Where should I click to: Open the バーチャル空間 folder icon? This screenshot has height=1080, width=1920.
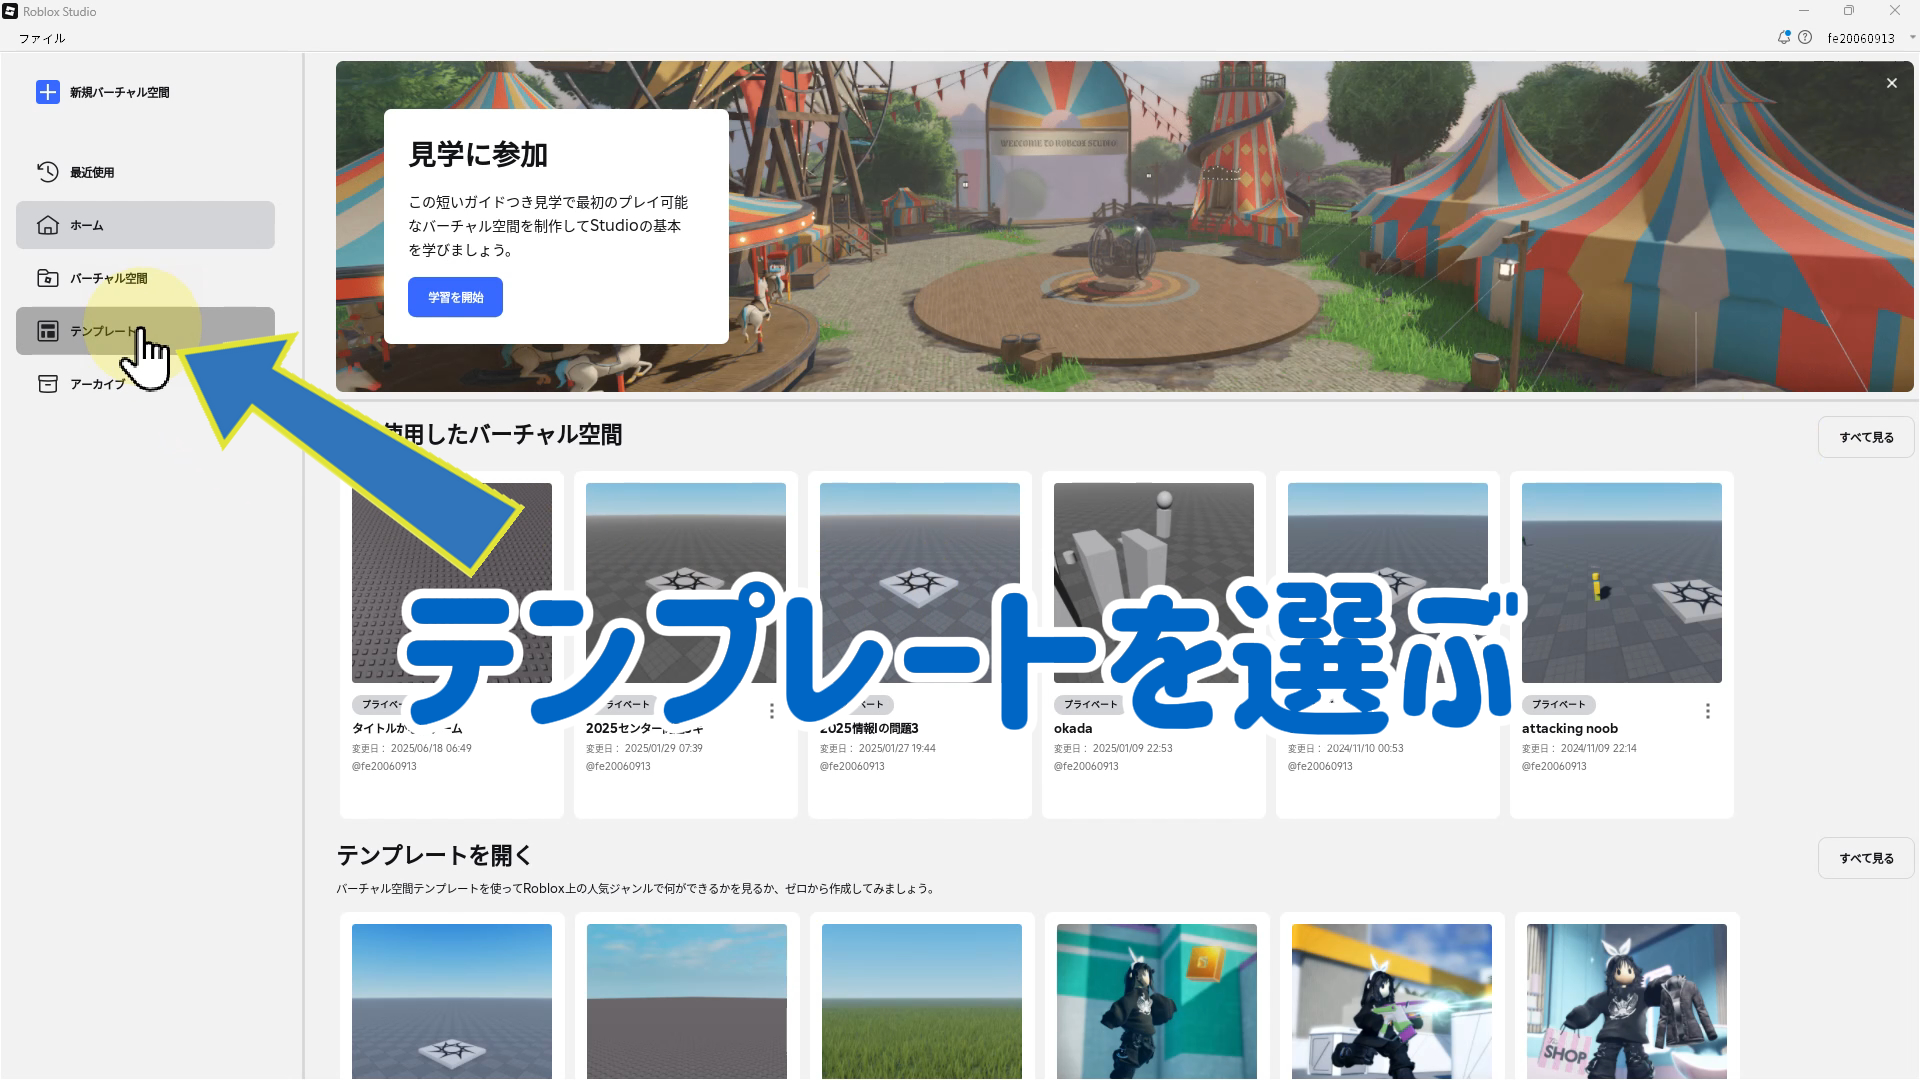pos(47,278)
